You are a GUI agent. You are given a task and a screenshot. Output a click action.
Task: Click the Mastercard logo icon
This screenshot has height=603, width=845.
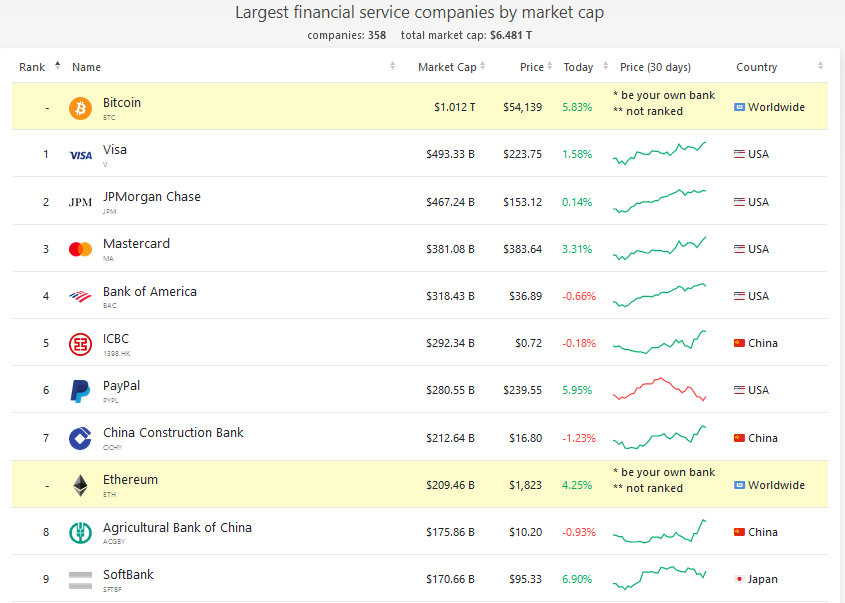point(80,249)
